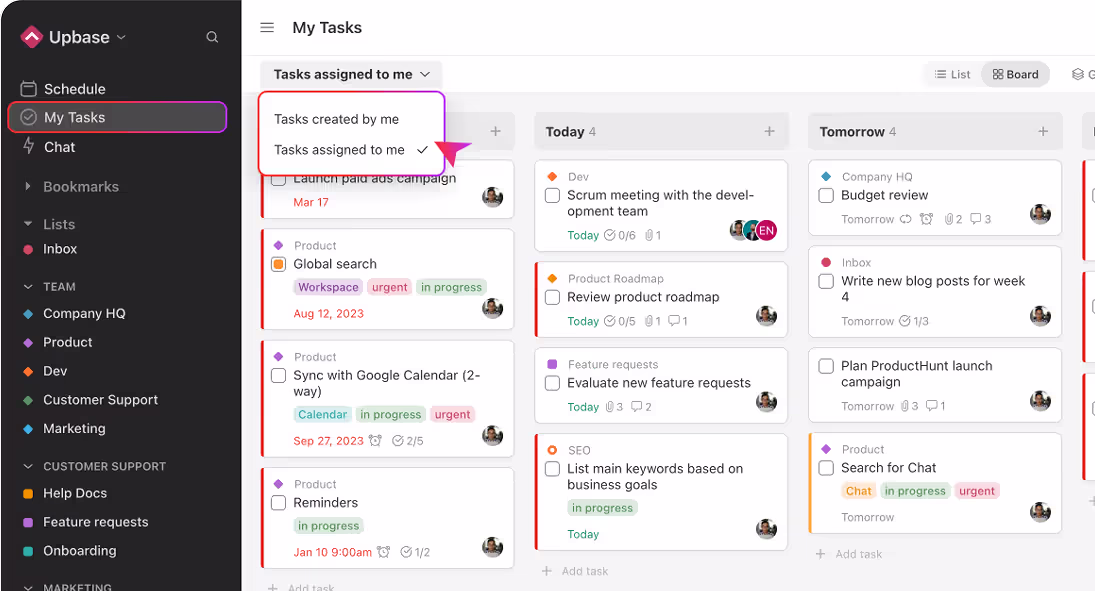
Task: Check the Budget review task checkbox
Action: tap(826, 196)
